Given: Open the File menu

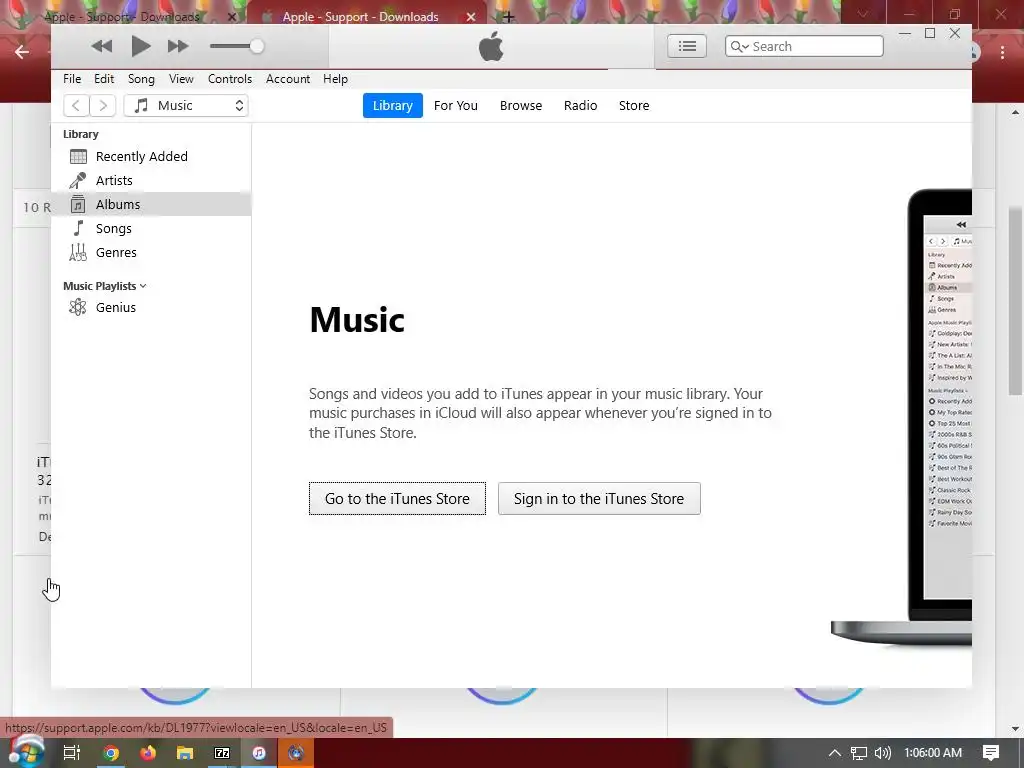Looking at the screenshot, I should tap(72, 79).
